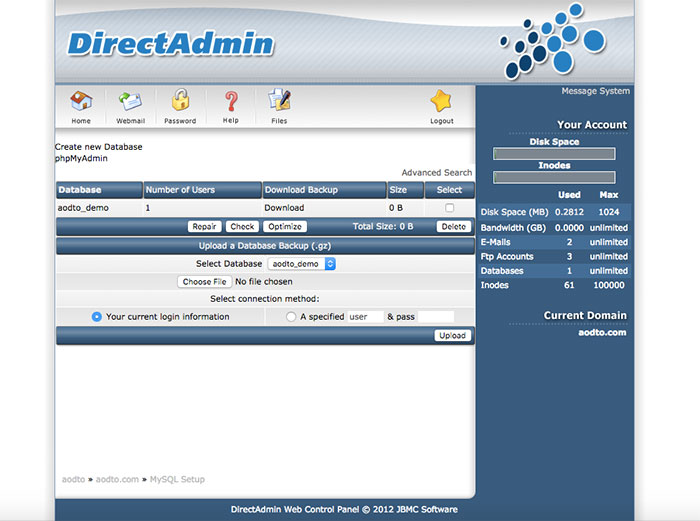Click the 'Current Domain' heading
The height and width of the screenshot is (521, 700).
[x=585, y=315]
